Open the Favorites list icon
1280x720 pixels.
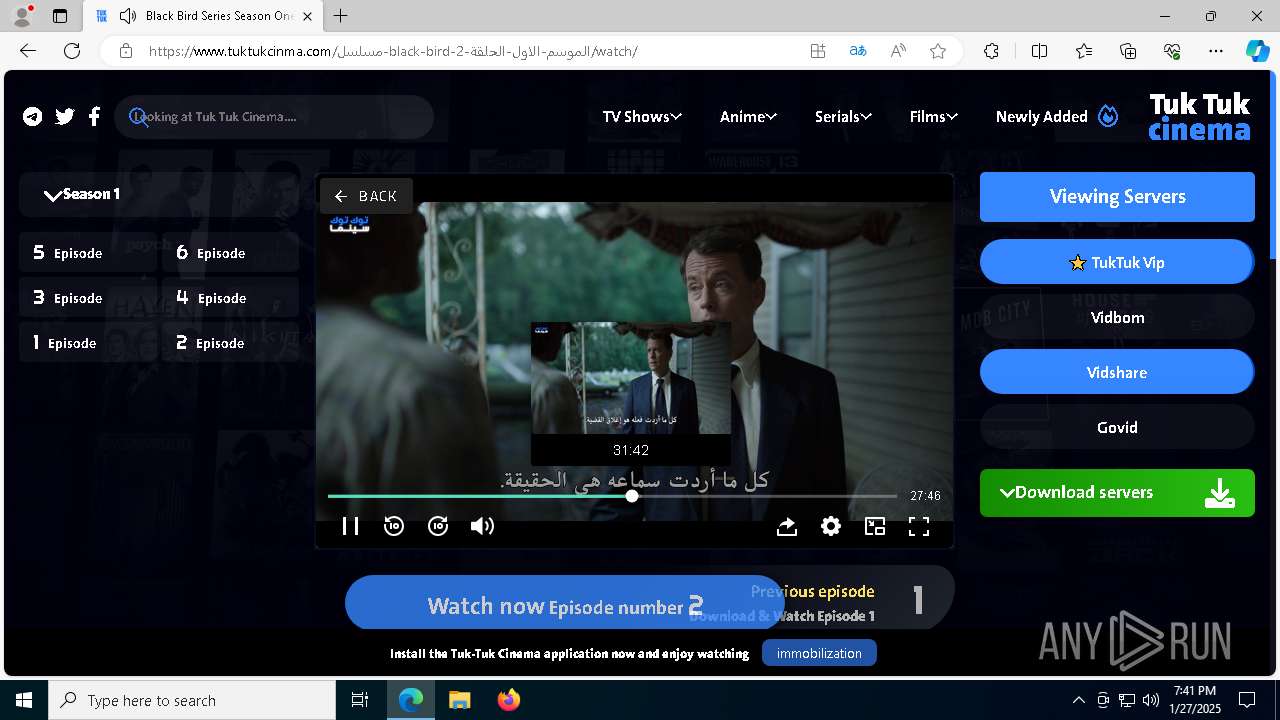pos(1084,51)
